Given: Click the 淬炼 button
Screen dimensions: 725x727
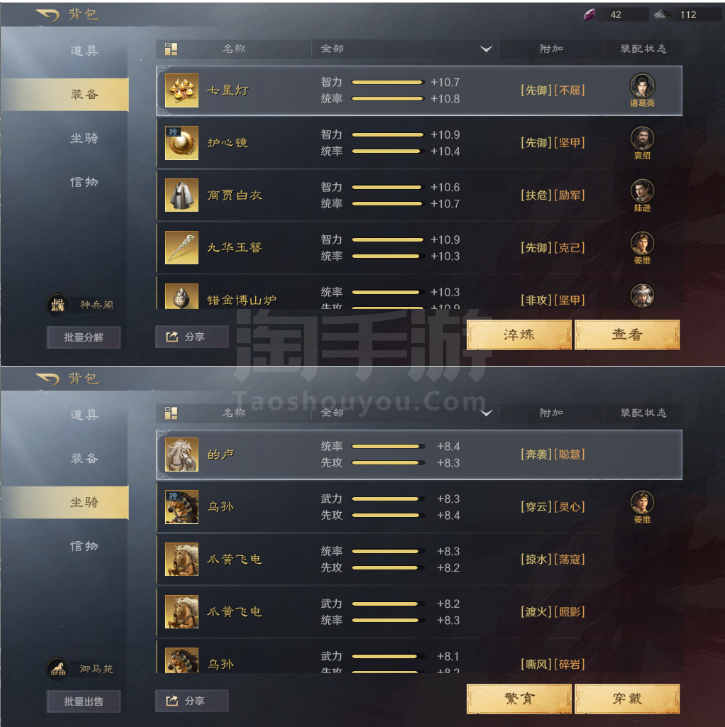Looking at the screenshot, I should pos(519,335).
